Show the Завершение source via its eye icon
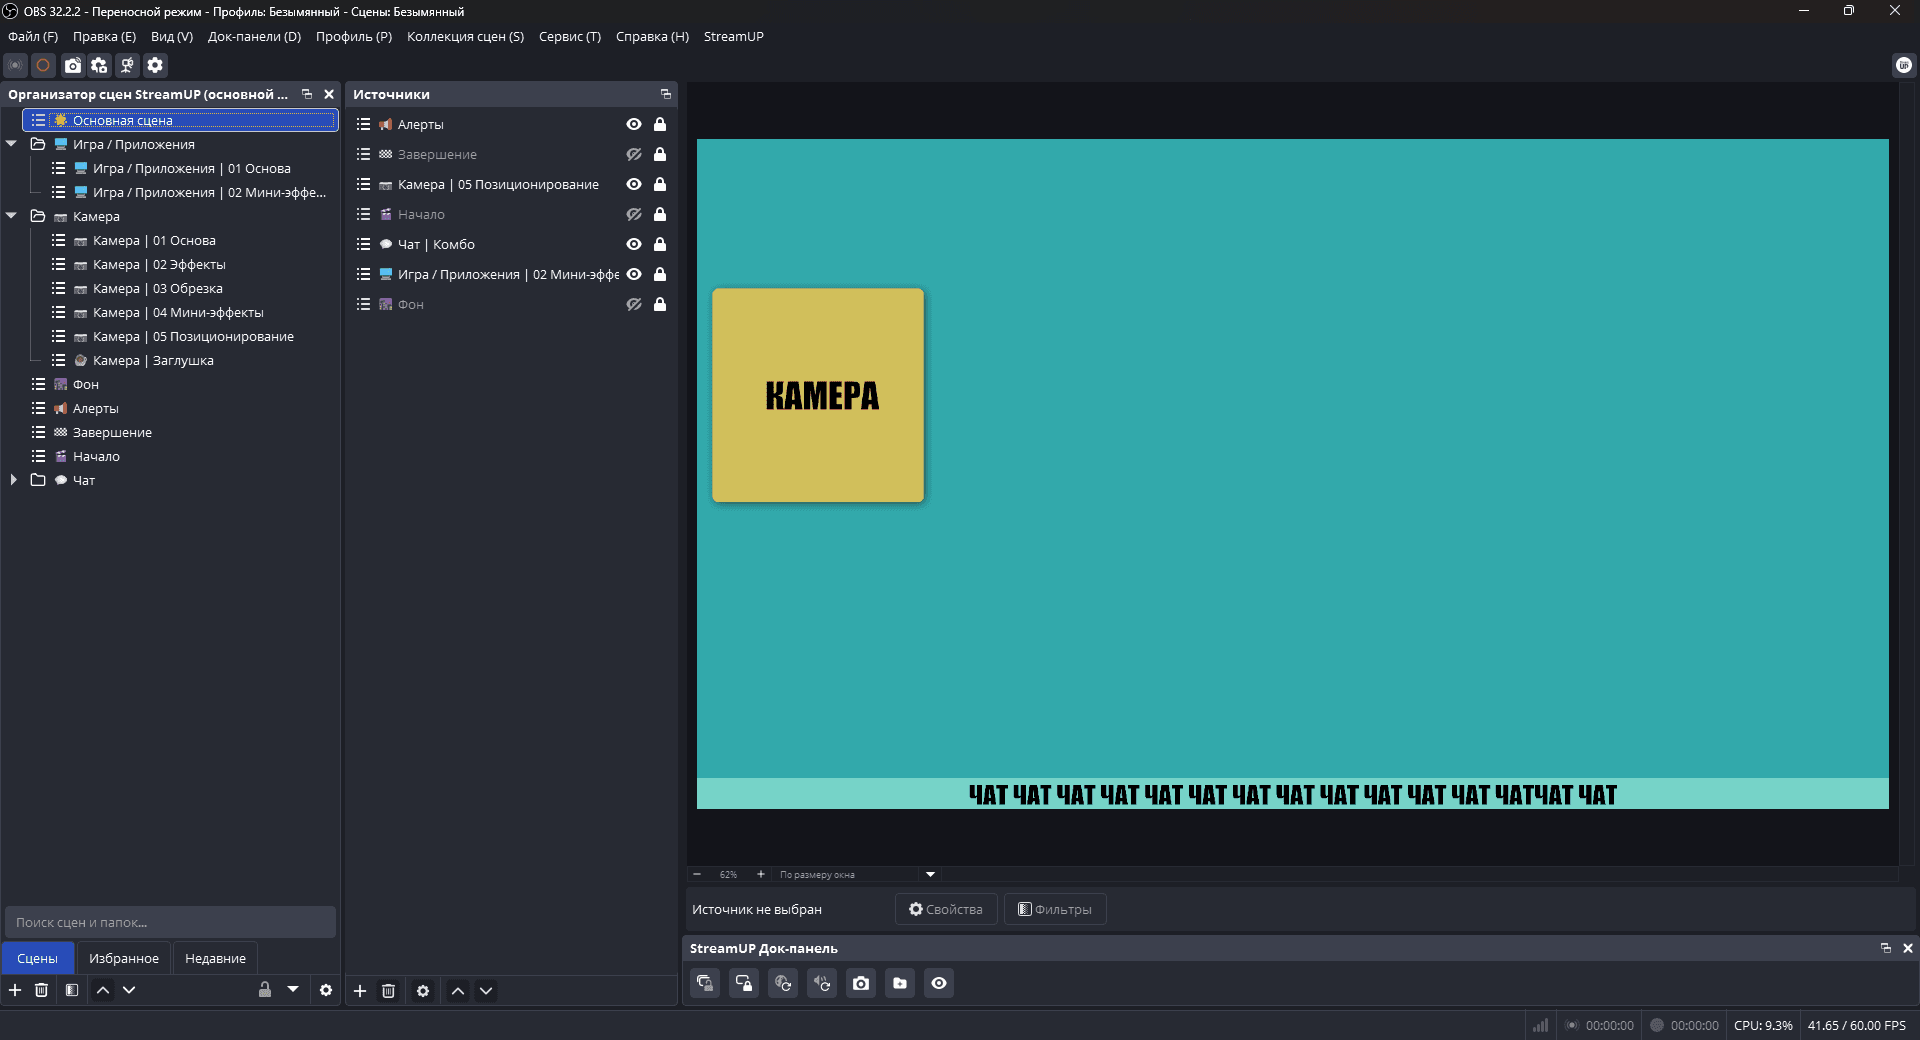The image size is (1920, 1040). tap(634, 154)
